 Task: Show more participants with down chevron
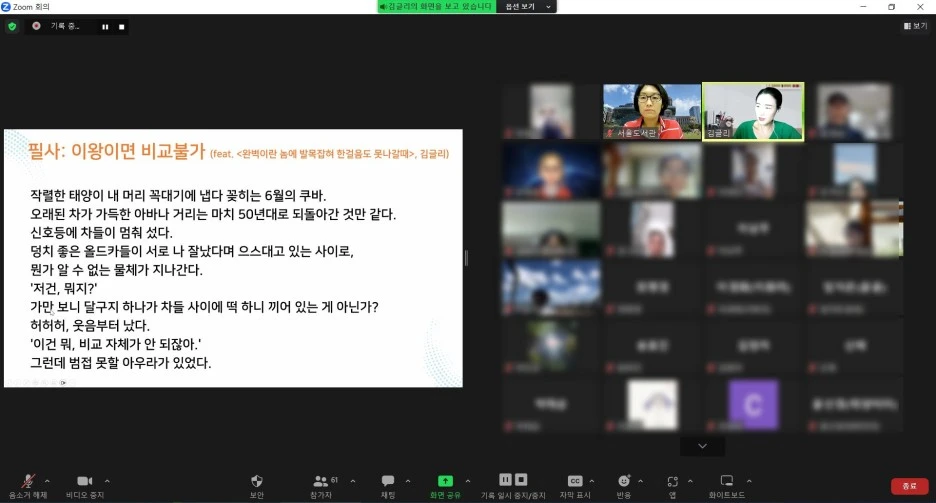pyautogui.click(x=703, y=446)
